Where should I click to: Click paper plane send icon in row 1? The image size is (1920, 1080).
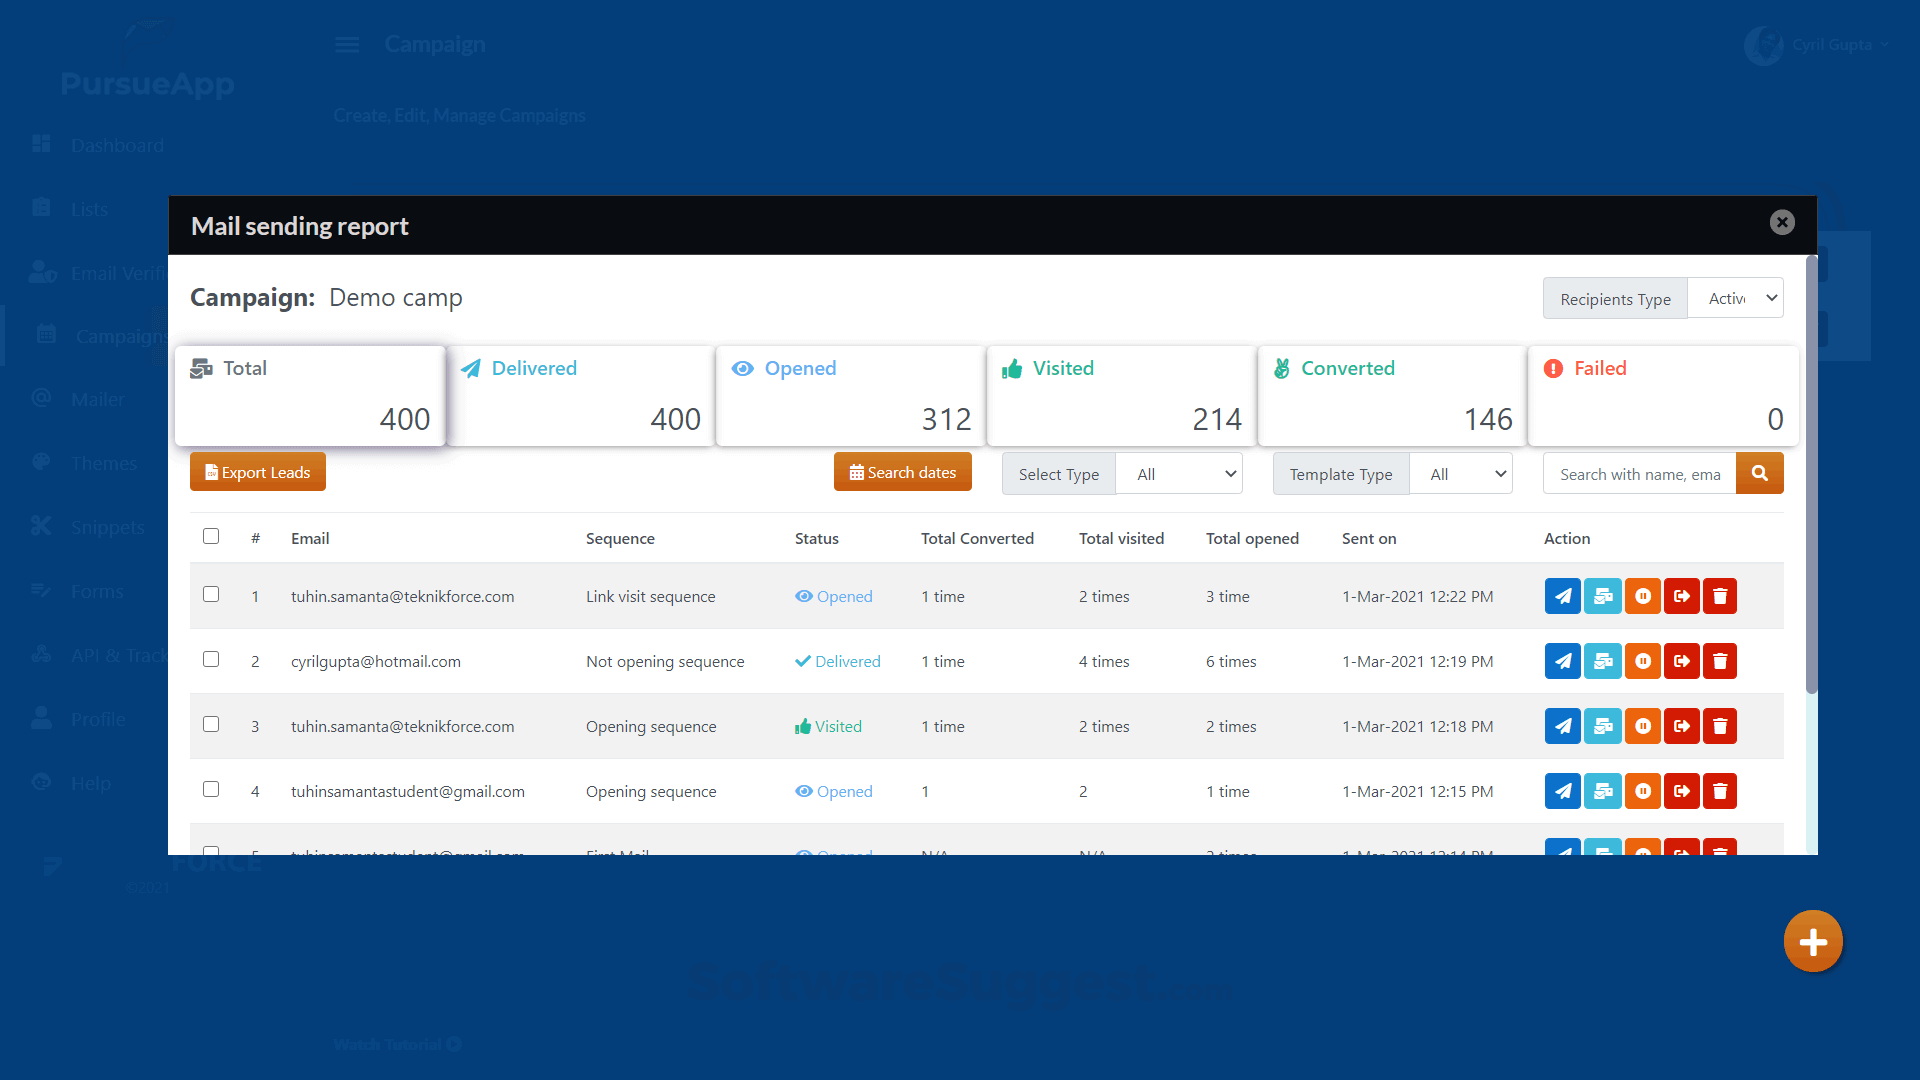tap(1562, 596)
